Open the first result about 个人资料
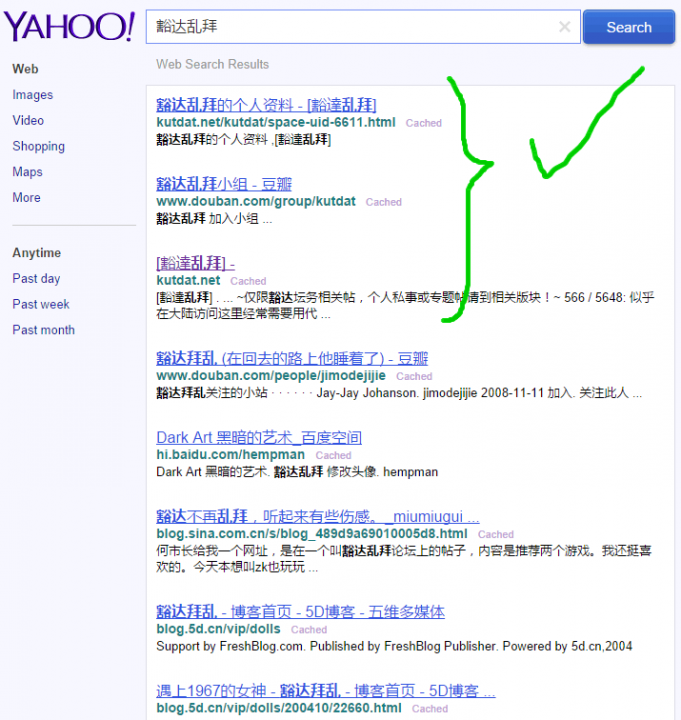 click(266, 104)
